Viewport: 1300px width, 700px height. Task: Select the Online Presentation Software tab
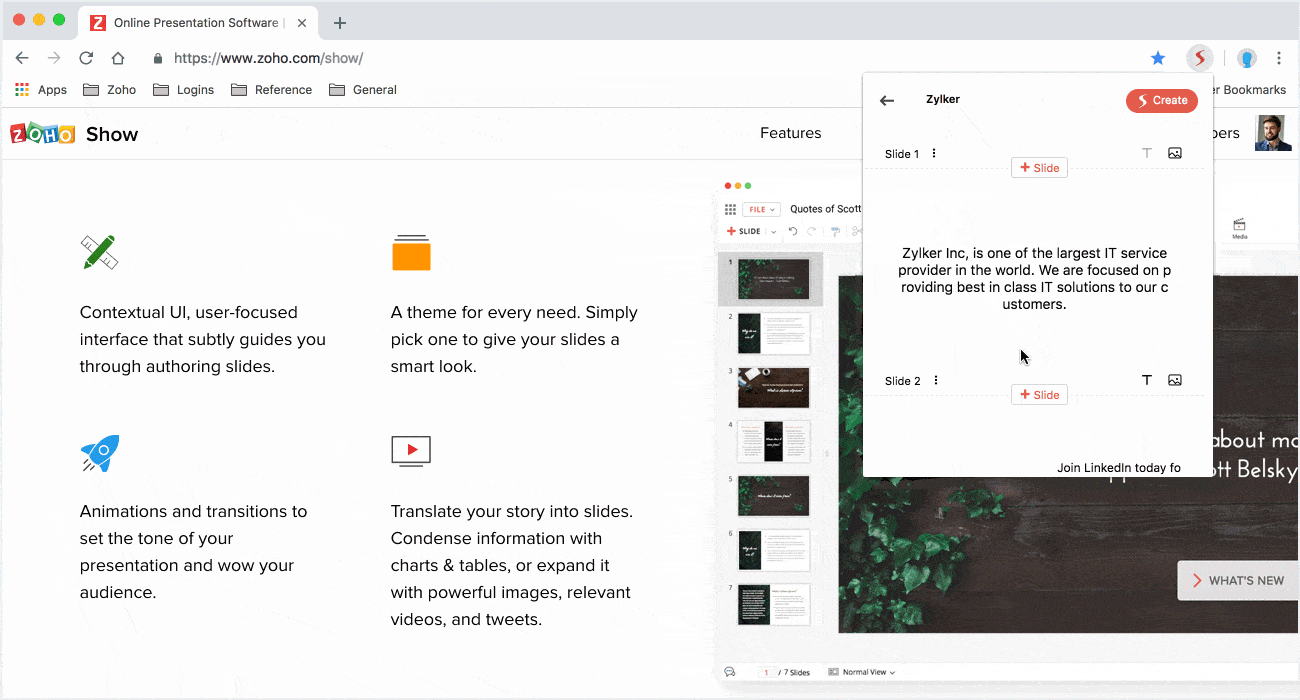[200, 22]
